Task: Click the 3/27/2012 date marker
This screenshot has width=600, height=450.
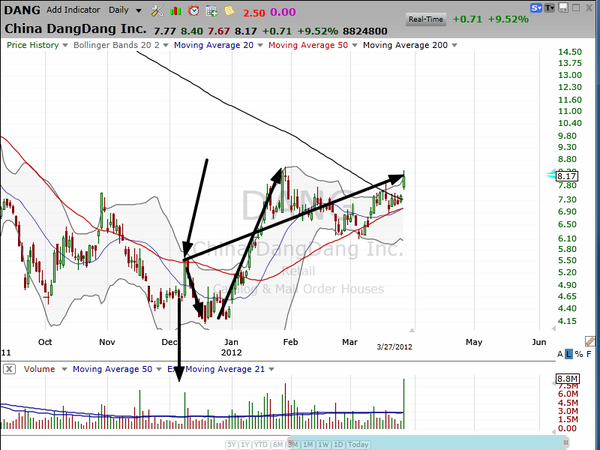Action: point(395,347)
